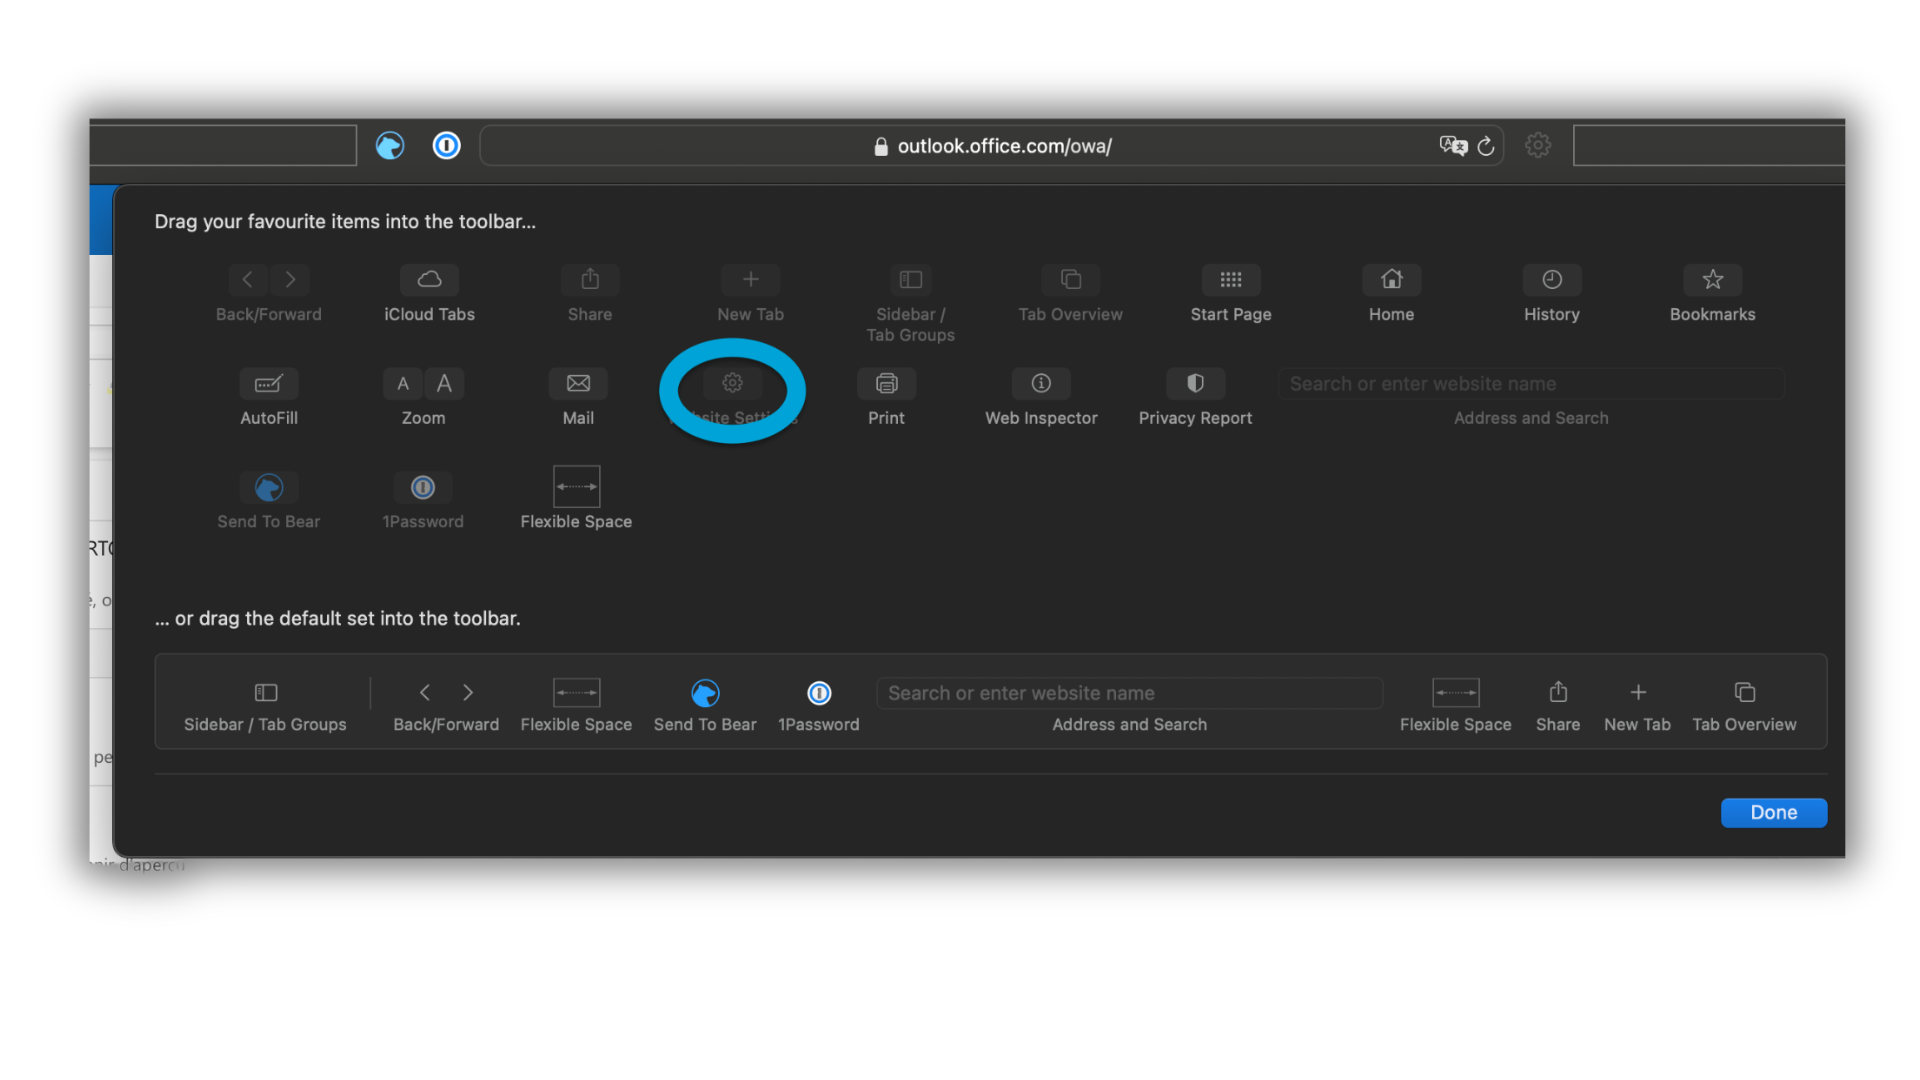Select the Flexible Space item in customization palette

(576, 487)
